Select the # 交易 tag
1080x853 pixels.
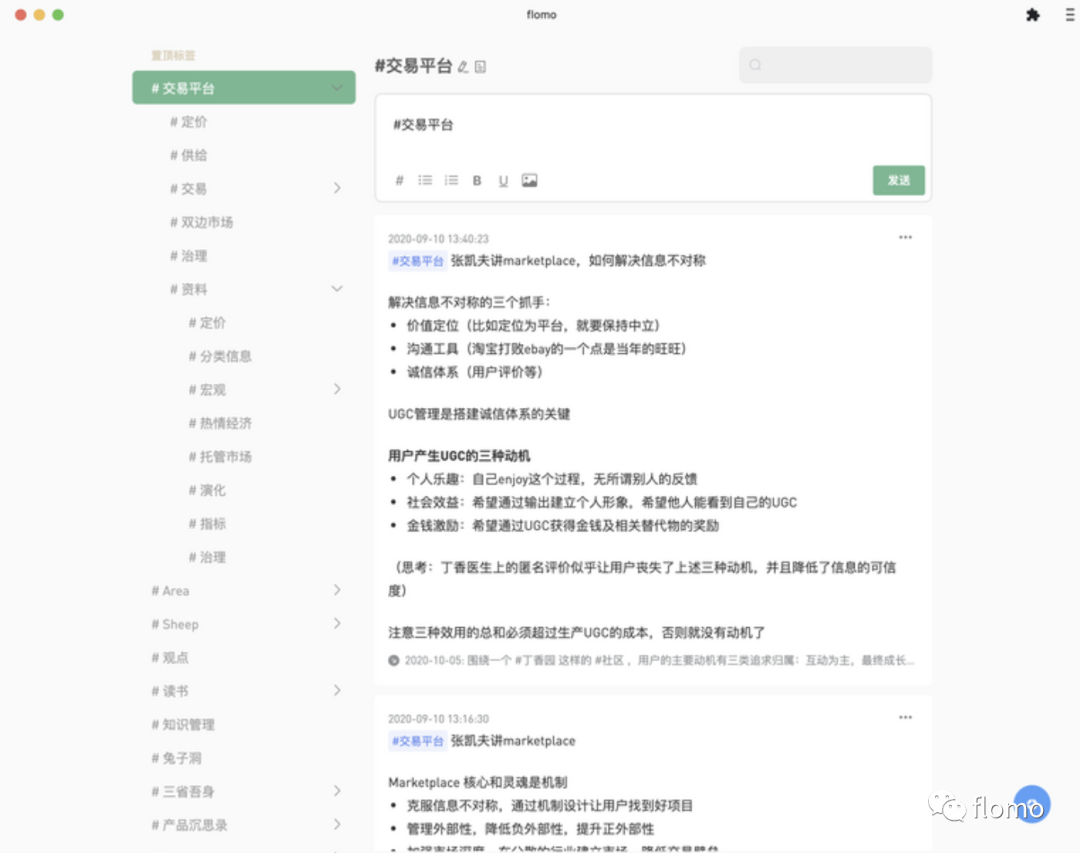[188, 189]
